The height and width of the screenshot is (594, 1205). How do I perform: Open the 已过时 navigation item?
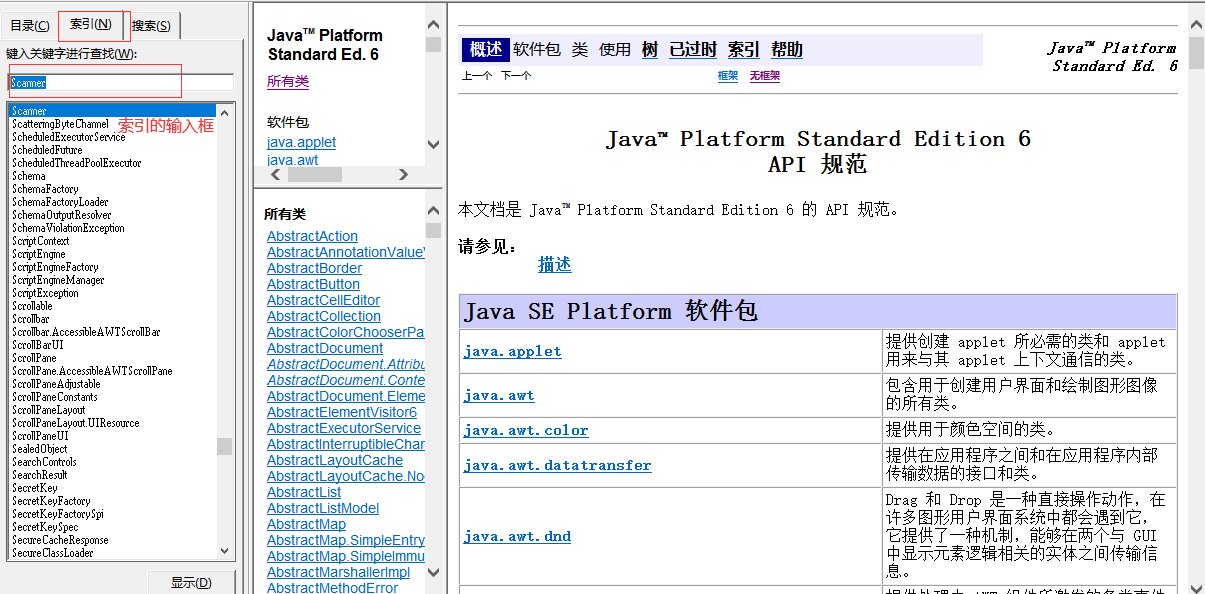tap(694, 48)
